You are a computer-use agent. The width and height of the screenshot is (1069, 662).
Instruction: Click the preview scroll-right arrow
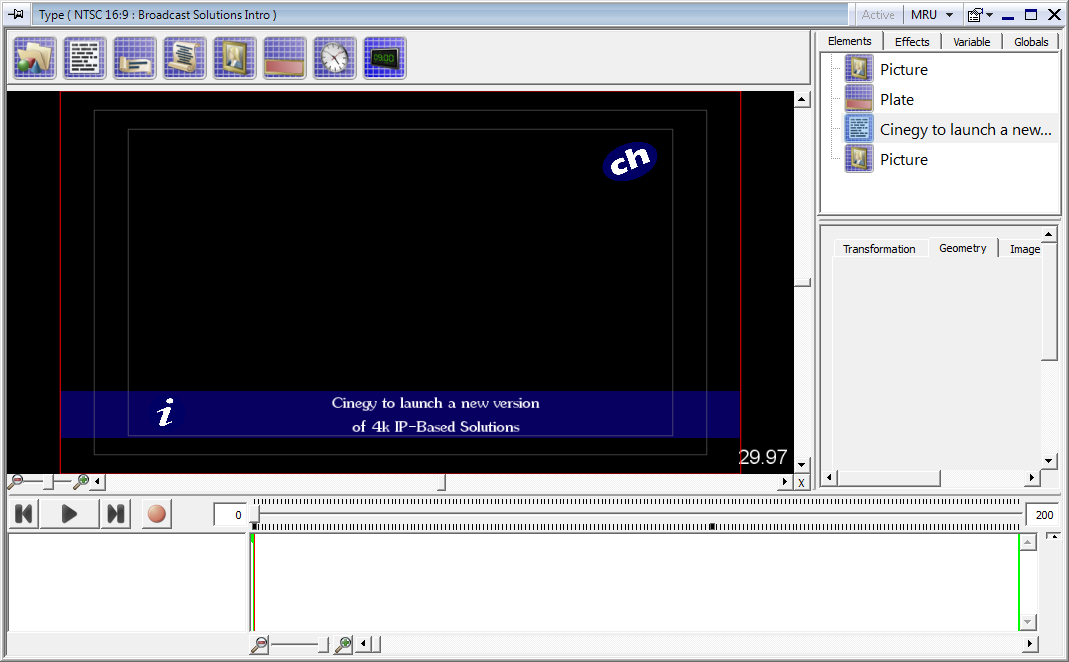pyautogui.click(x=785, y=482)
